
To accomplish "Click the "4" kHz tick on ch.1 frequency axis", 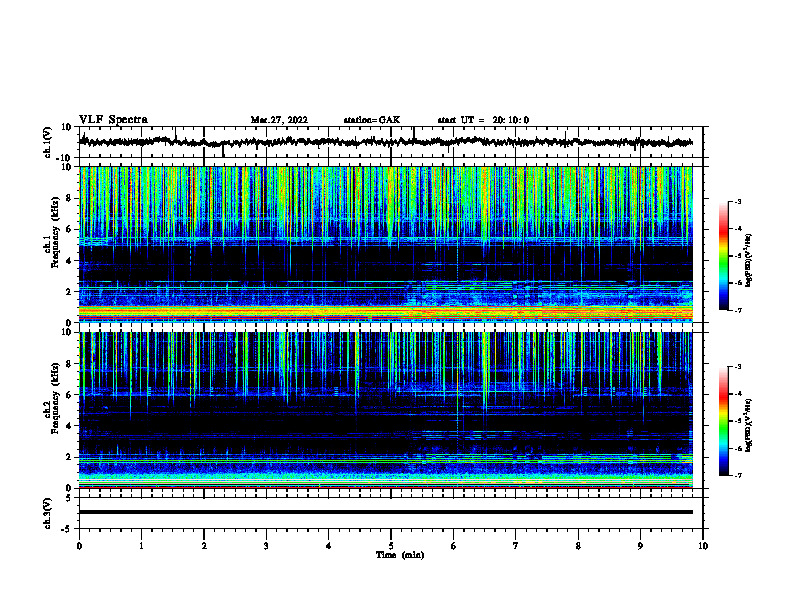I will point(69,261).
